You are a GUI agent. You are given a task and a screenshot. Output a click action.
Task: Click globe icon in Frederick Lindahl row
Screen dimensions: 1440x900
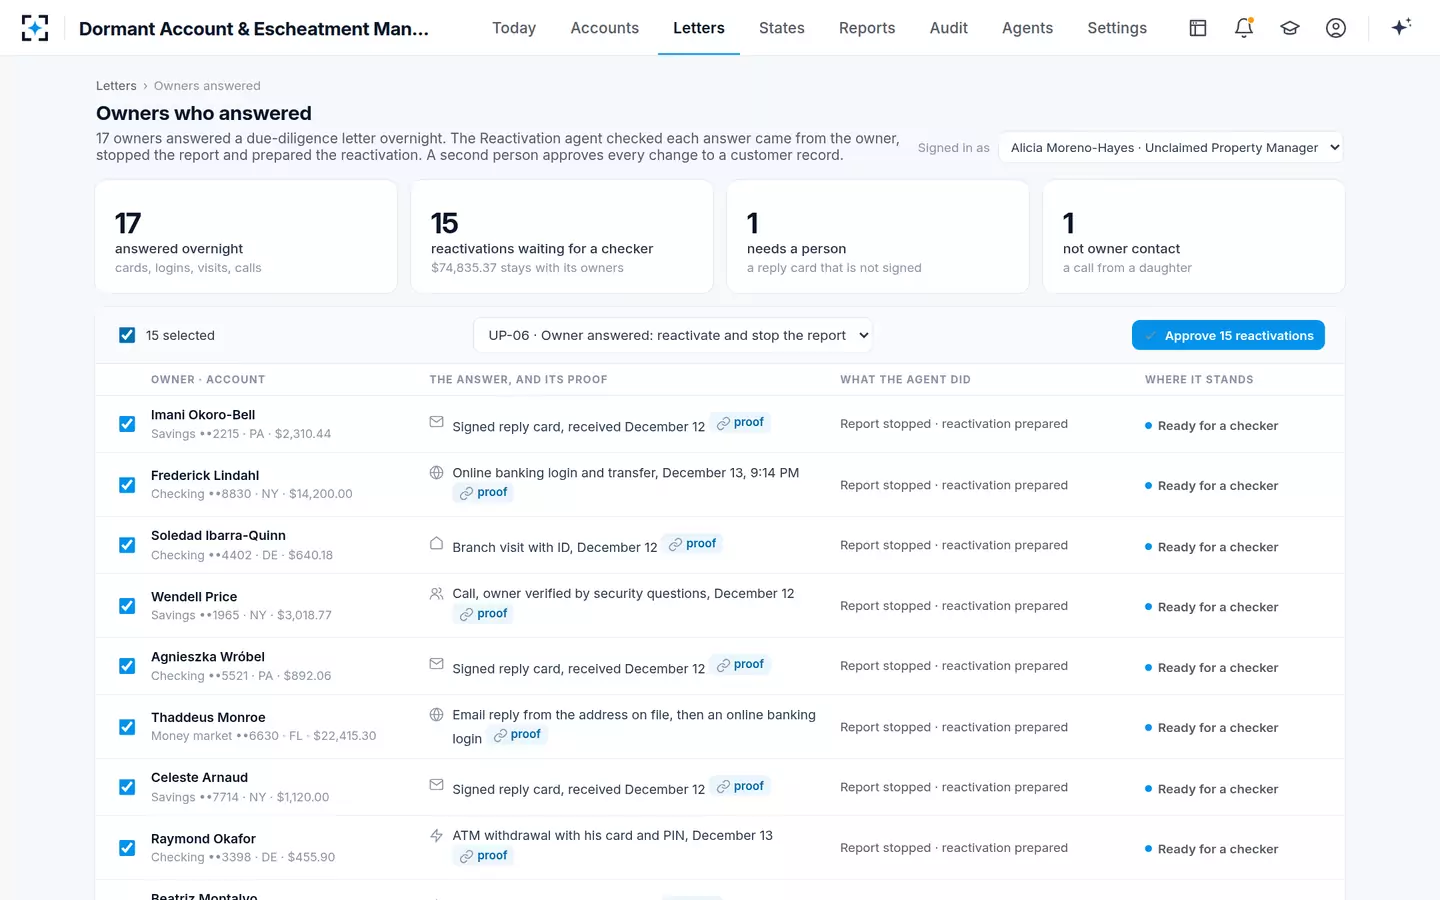click(x=436, y=472)
